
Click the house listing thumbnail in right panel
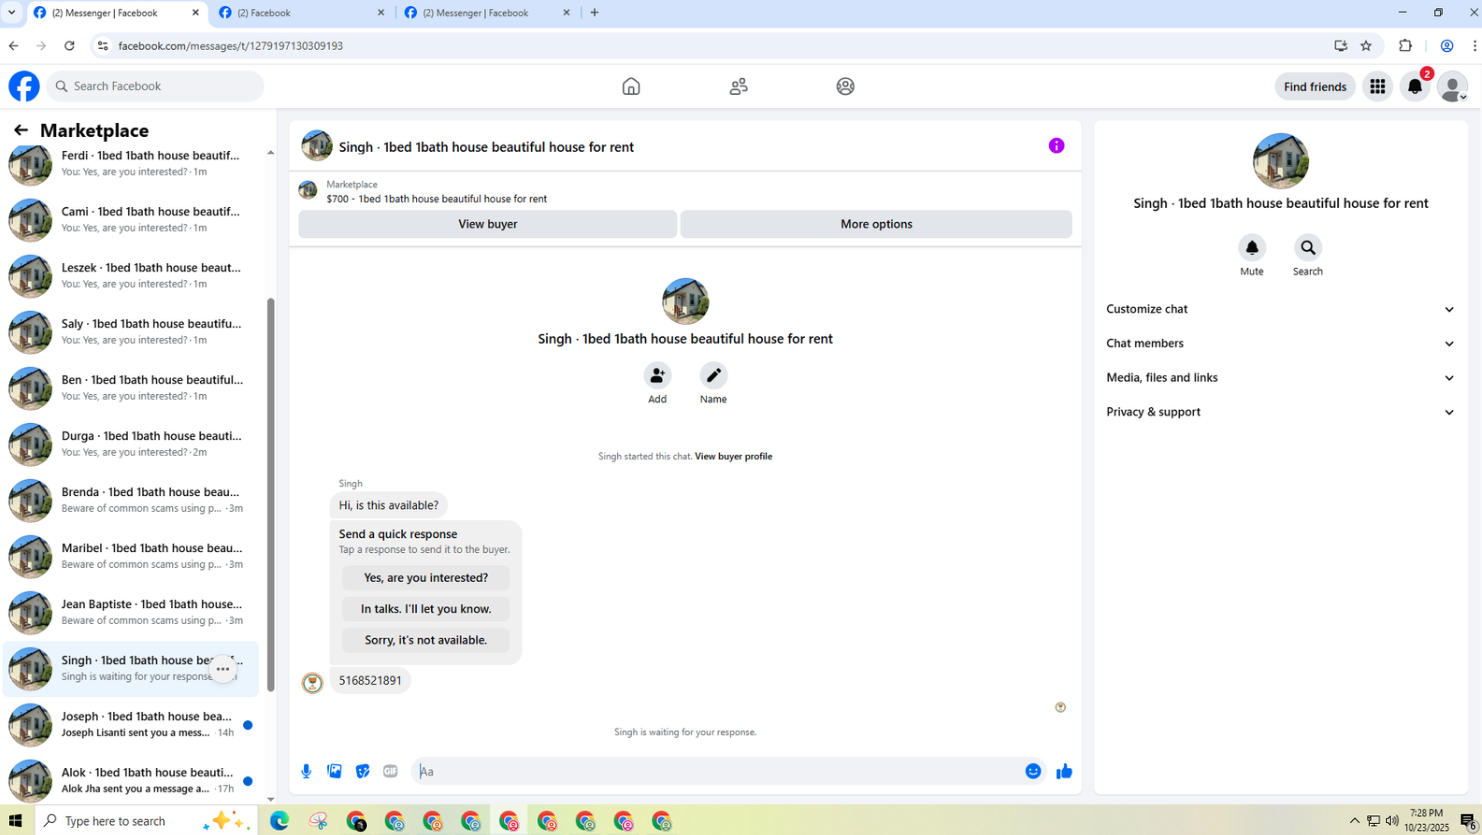pos(1280,161)
